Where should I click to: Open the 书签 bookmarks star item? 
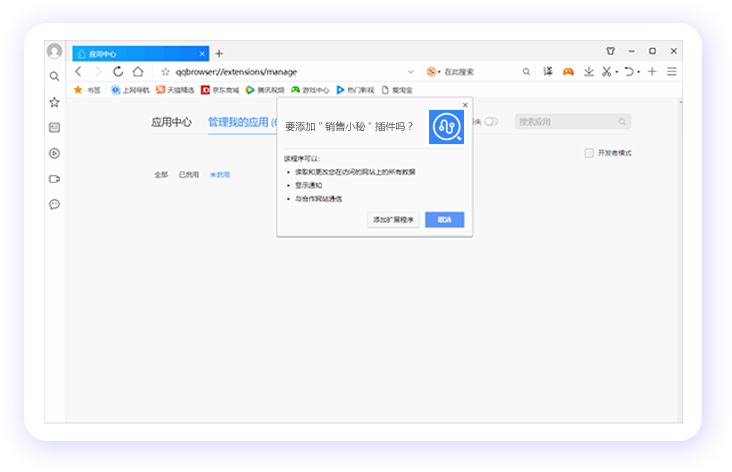point(87,90)
